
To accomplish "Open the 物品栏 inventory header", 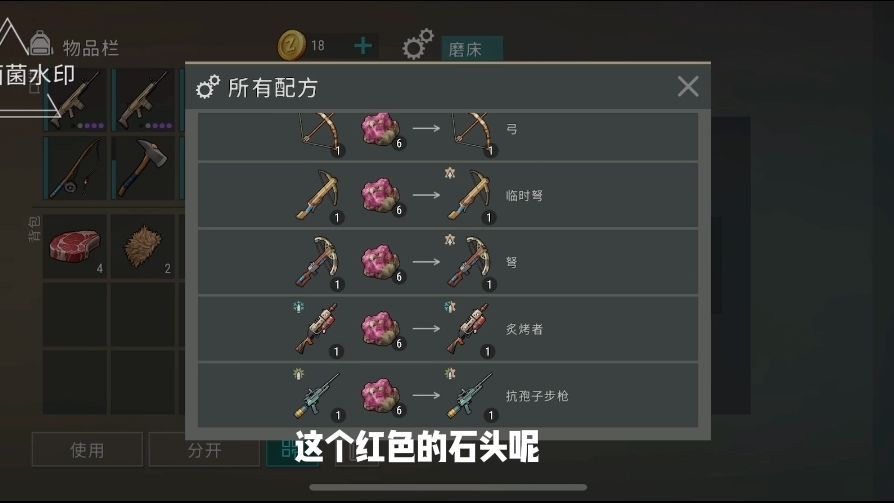I will tap(91, 48).
